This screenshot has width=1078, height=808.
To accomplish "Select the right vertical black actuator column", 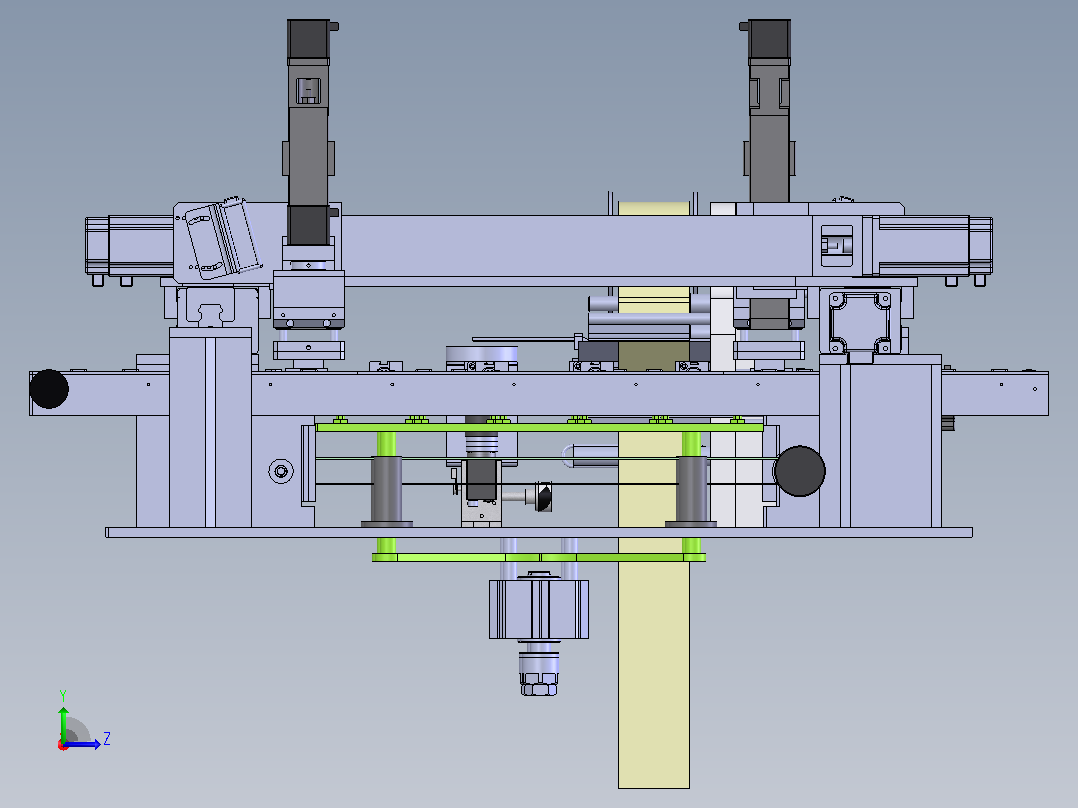I will coord(769,111).
